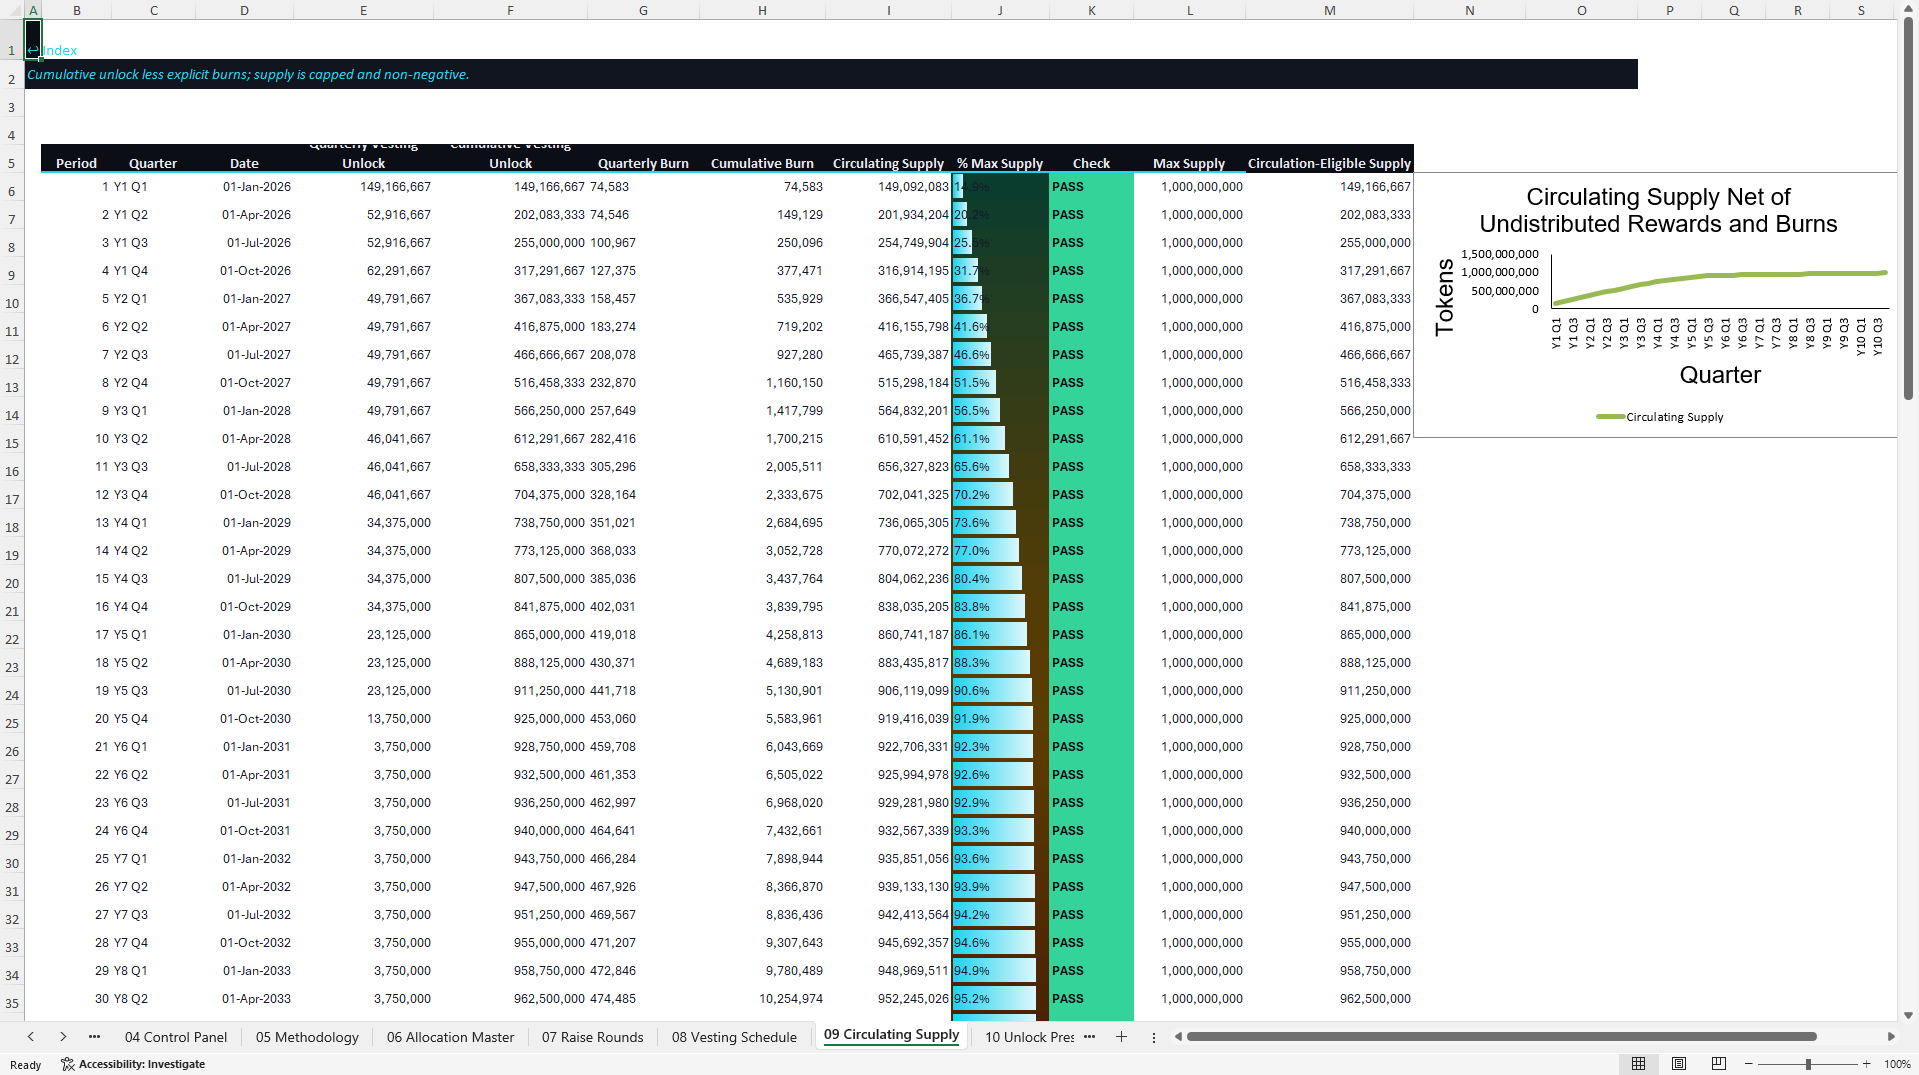Click the Select All corner button

[12, 10]
